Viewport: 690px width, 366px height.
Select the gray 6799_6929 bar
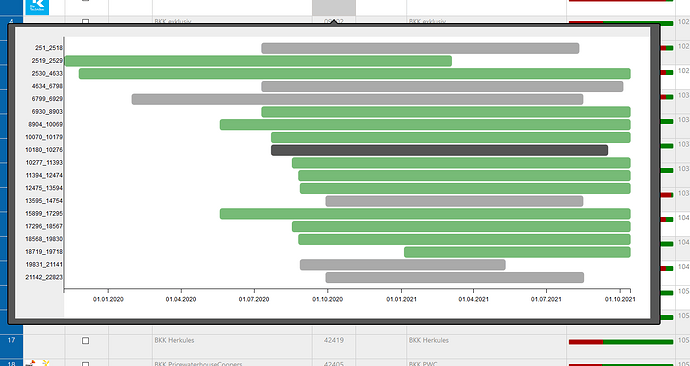tap(357, 99)
